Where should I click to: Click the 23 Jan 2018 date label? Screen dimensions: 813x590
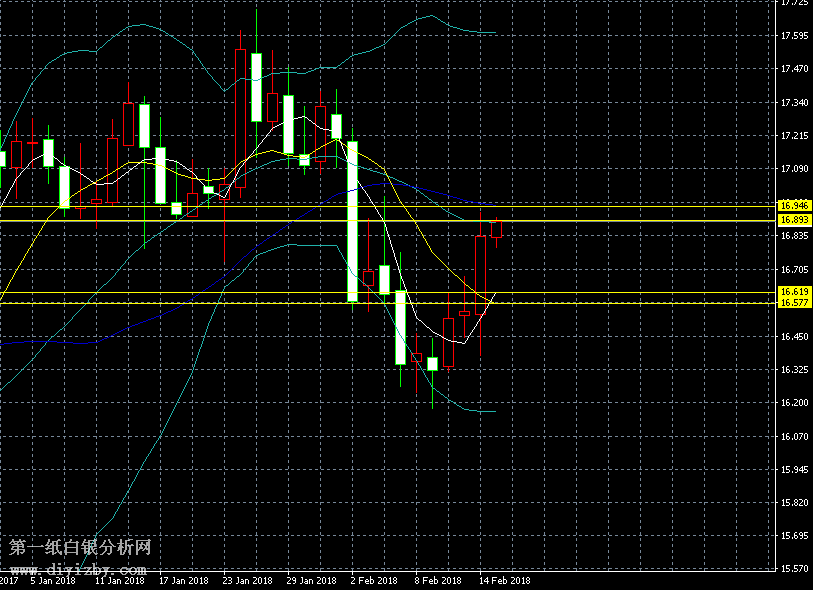coord(247,579)
